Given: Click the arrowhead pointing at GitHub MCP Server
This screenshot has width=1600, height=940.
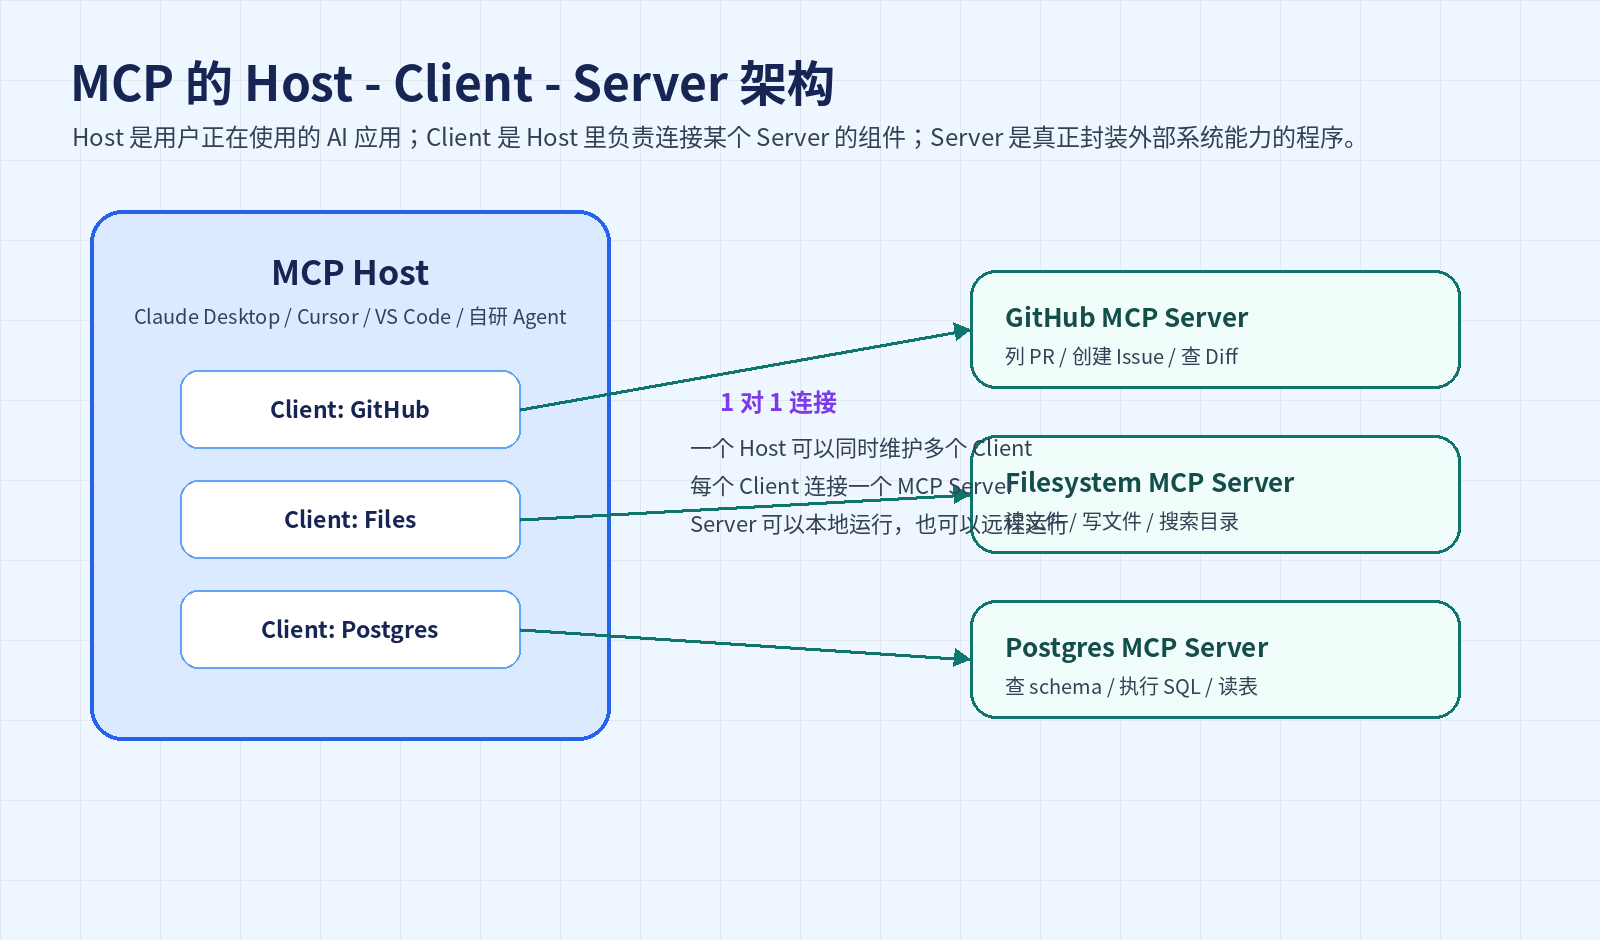Looking at the screenshot, I should click(x=962, y=331).
